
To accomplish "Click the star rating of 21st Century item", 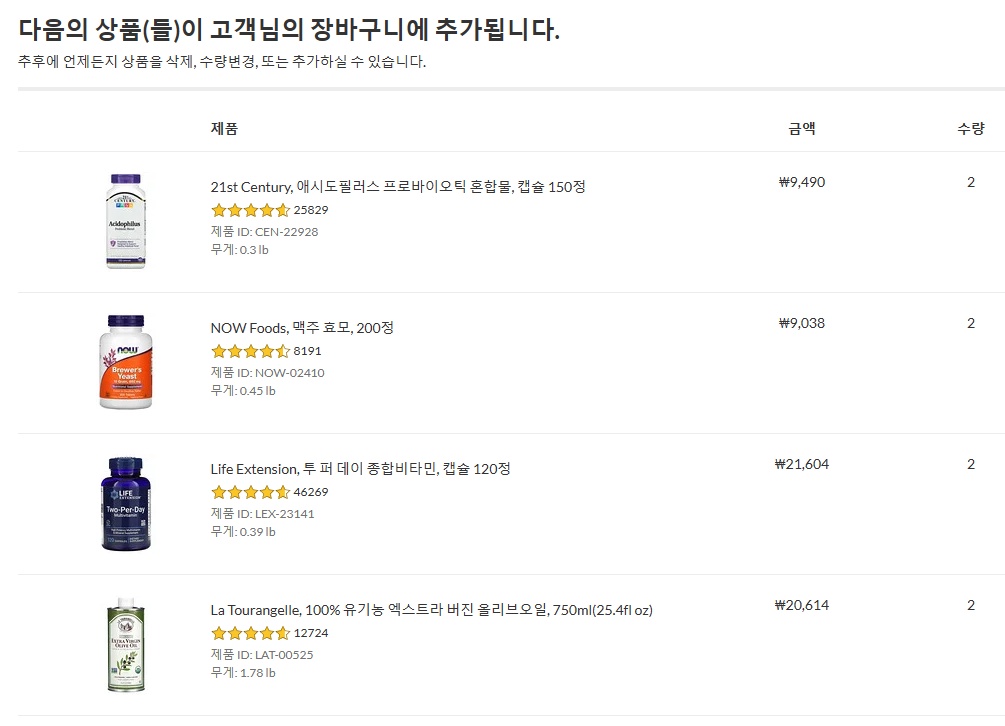I will (251, 210).
